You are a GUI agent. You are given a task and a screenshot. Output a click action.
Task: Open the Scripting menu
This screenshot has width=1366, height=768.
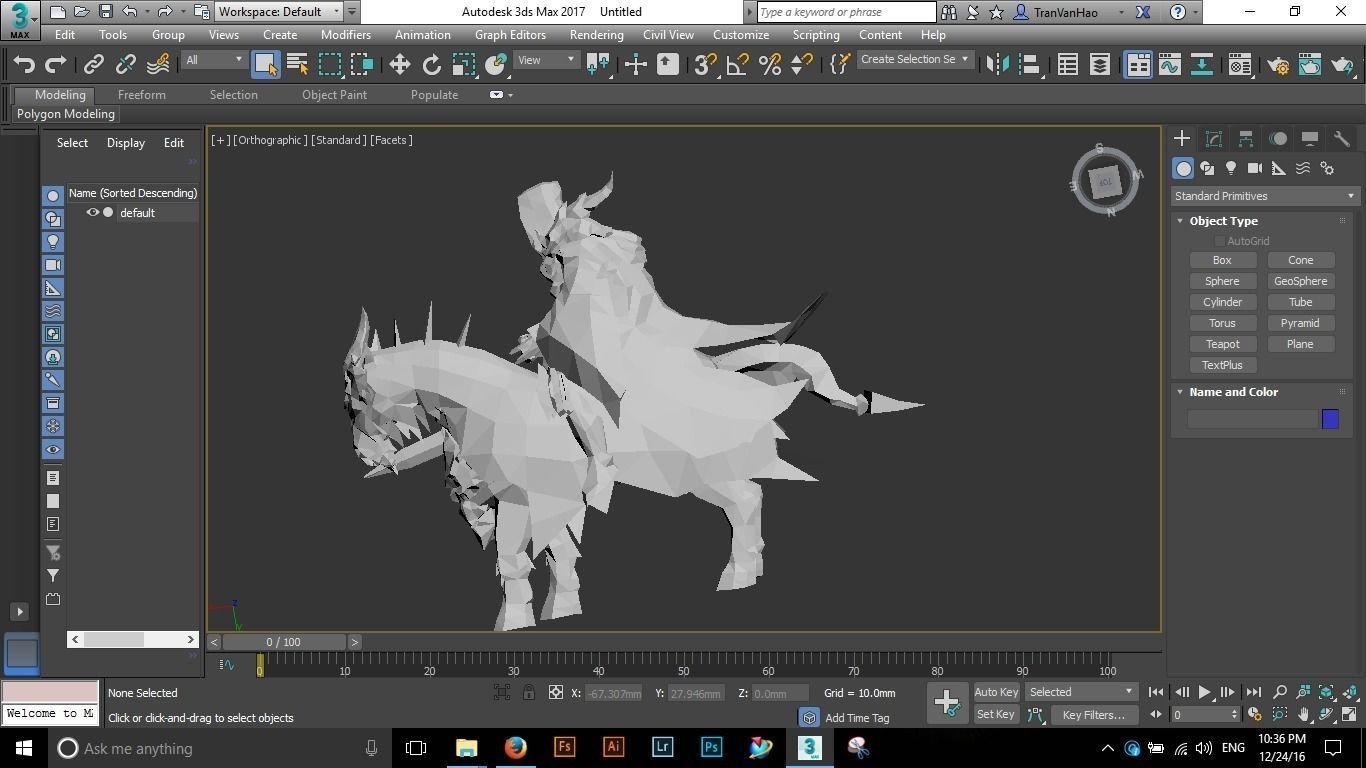pyautogui.click(x=816, y=34)
